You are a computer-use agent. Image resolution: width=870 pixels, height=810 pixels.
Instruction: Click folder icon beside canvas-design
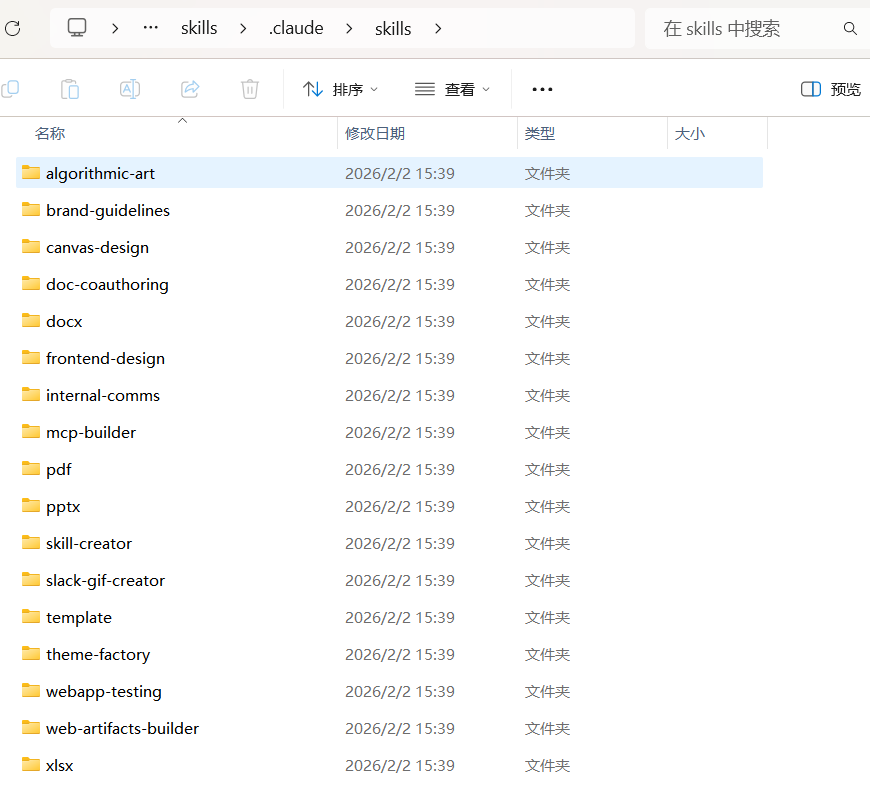[31, 247]
